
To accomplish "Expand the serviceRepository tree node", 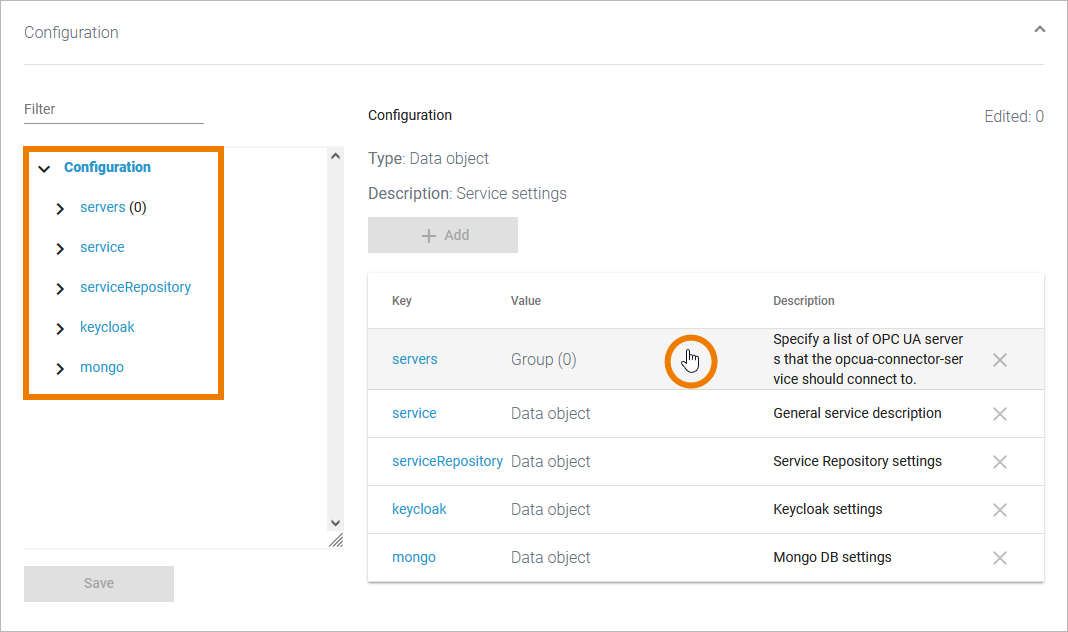I will [x=60, y=289].
